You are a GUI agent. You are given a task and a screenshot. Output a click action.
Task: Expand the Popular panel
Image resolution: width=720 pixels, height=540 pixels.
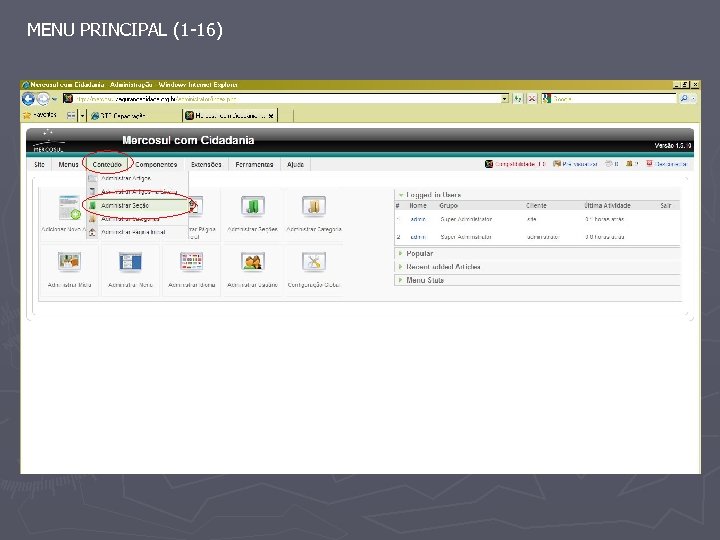401,253
